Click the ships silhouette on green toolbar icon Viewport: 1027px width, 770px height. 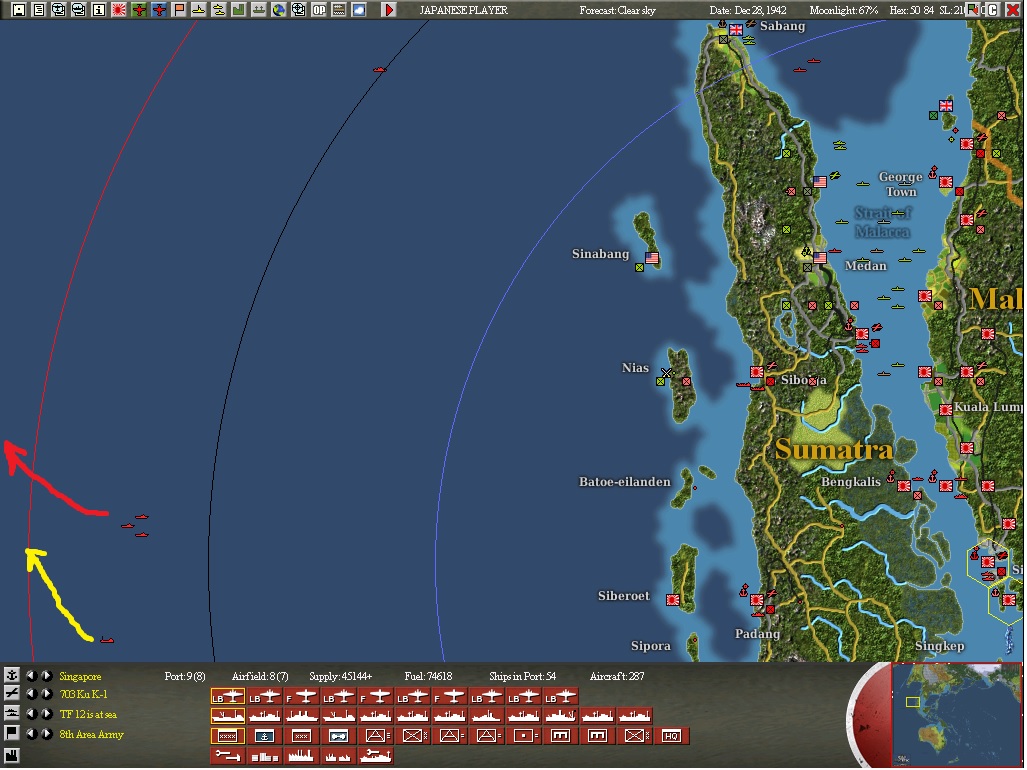[x=259, y=10]
